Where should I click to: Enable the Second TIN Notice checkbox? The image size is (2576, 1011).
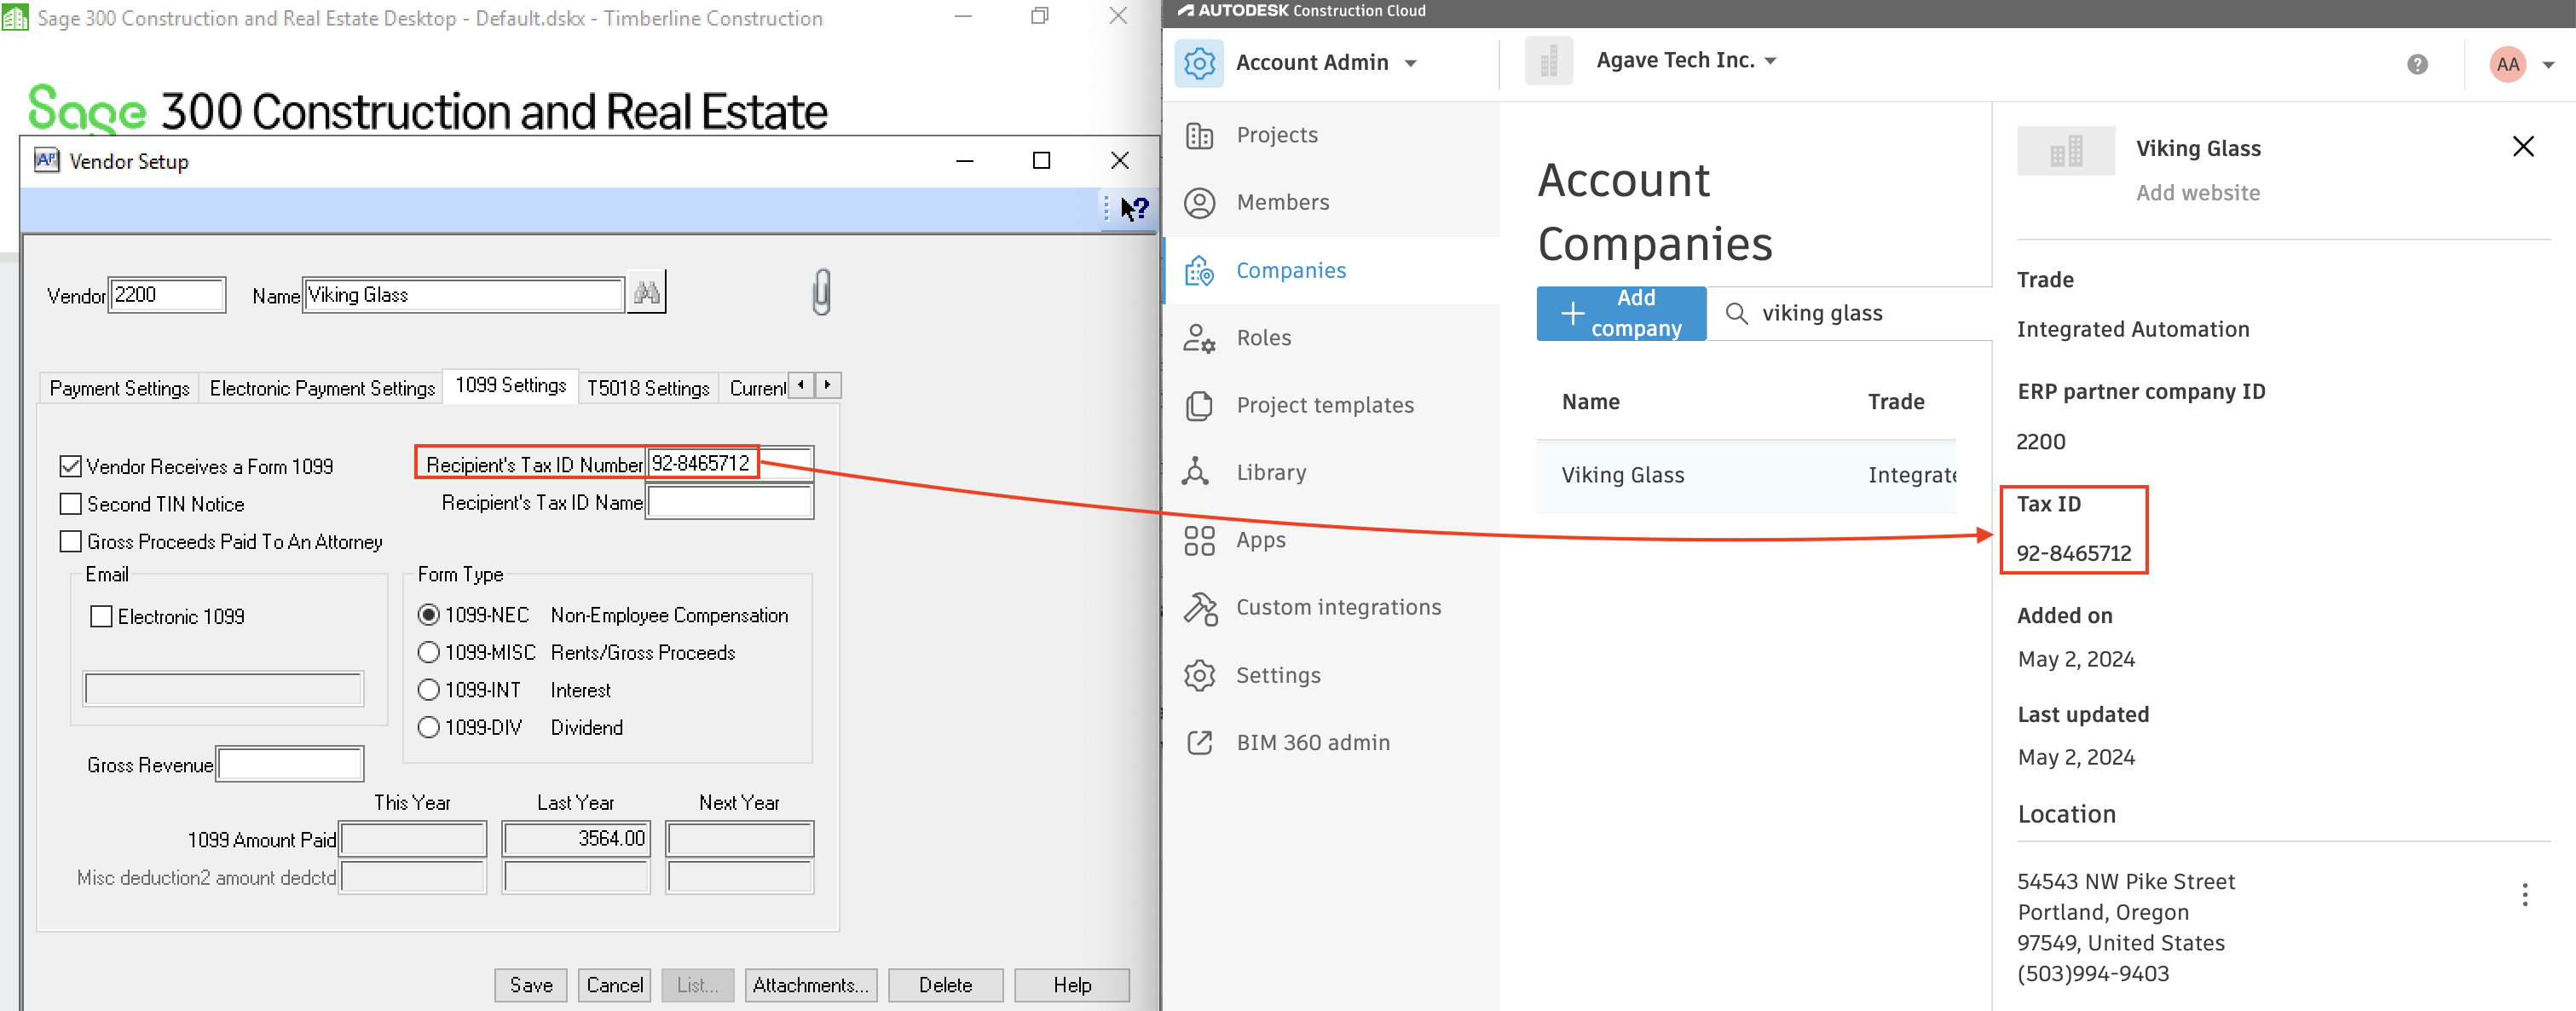pos(70,504)
